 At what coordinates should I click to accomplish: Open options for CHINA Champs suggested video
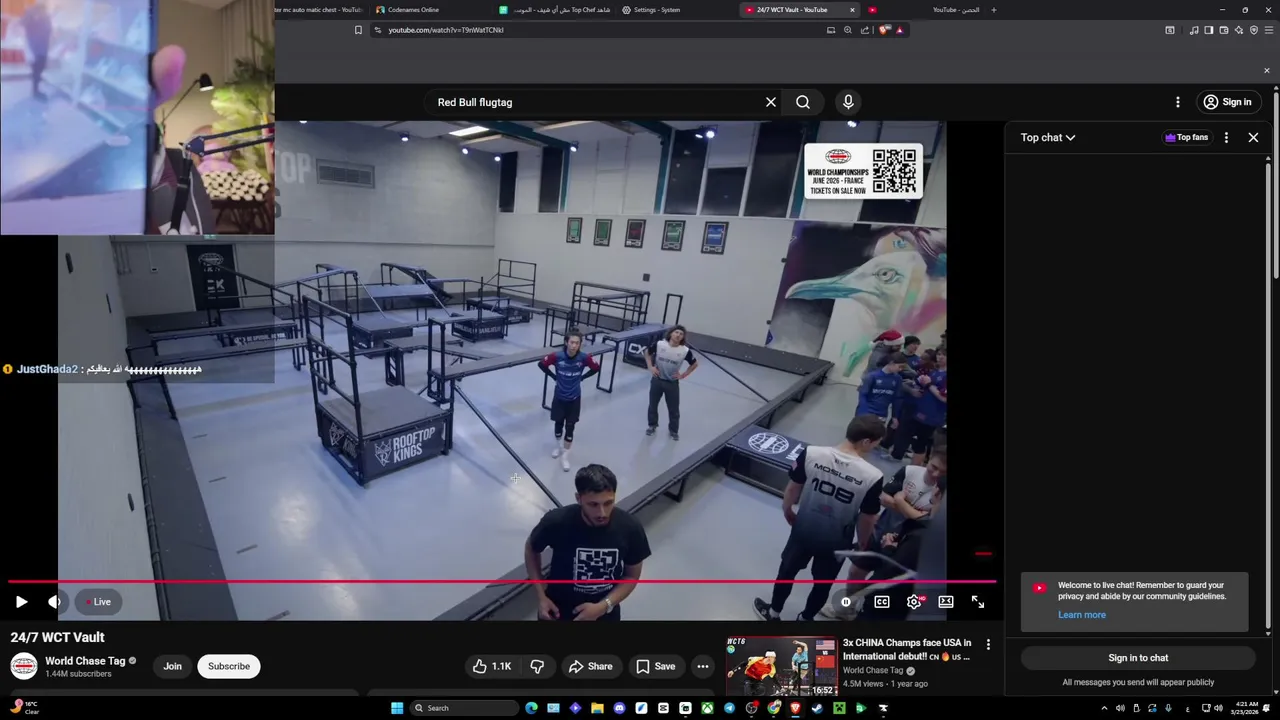pyautogui.click(x=988, y=645)
